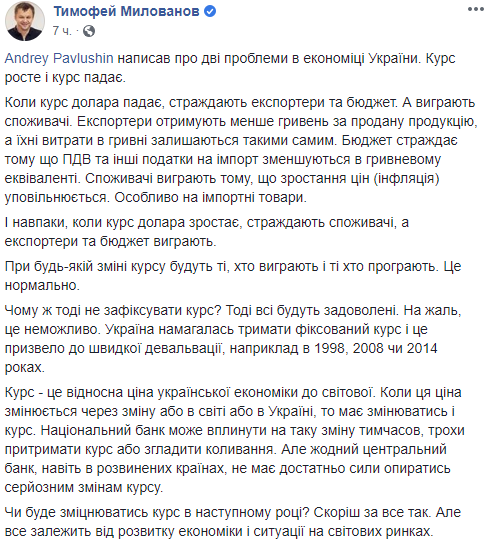This screenshot has height=542, width=492.
Task: Click the word "ПДВ" in the post
Action: [x=77, y=159]
